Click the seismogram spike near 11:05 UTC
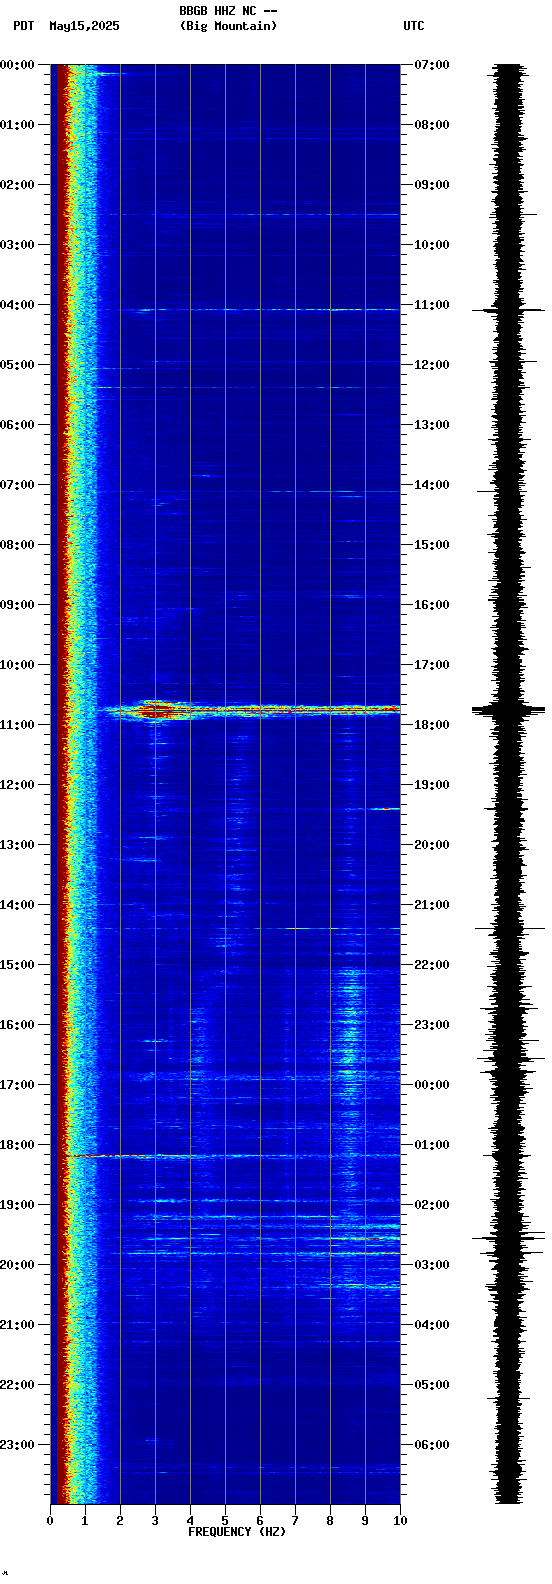 click(509, 311)
